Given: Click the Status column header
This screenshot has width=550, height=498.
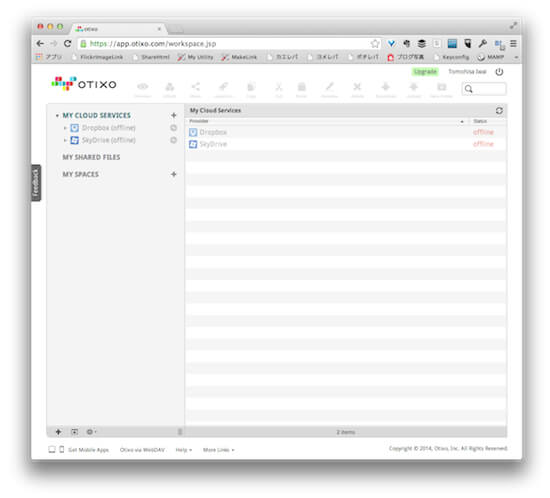Looking at the screenshot, I should 480,121.
